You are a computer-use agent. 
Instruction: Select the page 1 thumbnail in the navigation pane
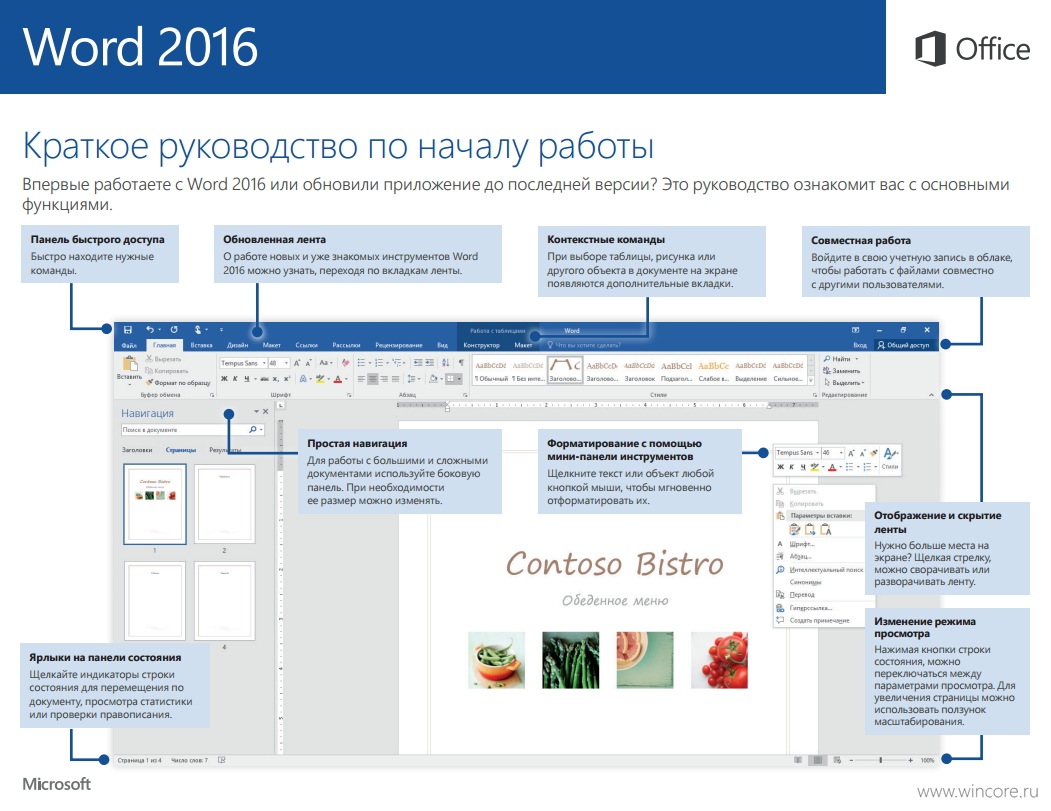155,504
